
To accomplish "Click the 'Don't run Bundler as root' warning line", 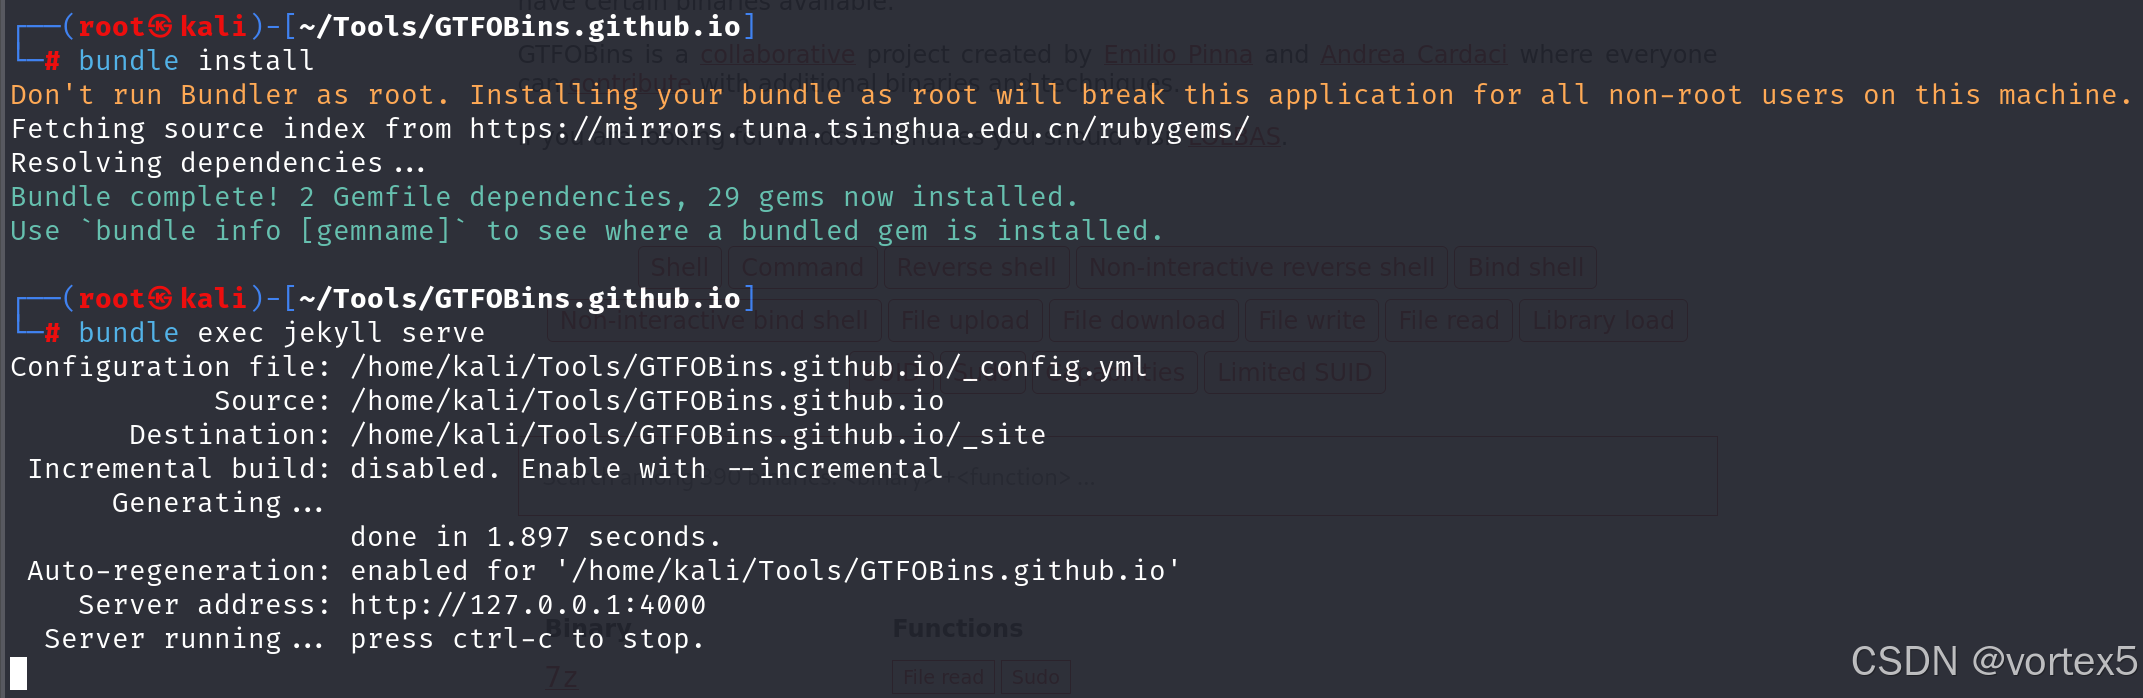I will (x=1071, y=95).
